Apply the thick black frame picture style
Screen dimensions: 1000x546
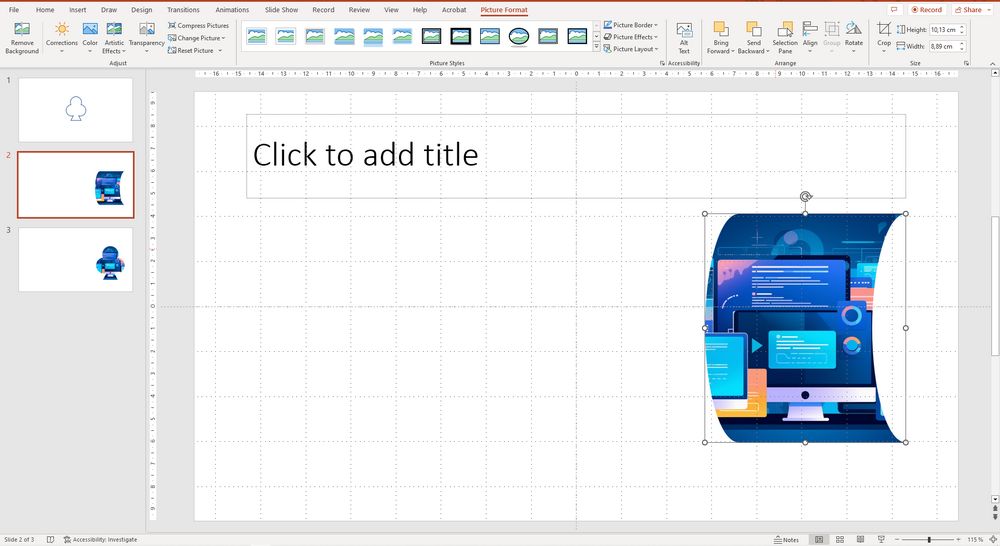pyautogui.click(x=460, y=36)
